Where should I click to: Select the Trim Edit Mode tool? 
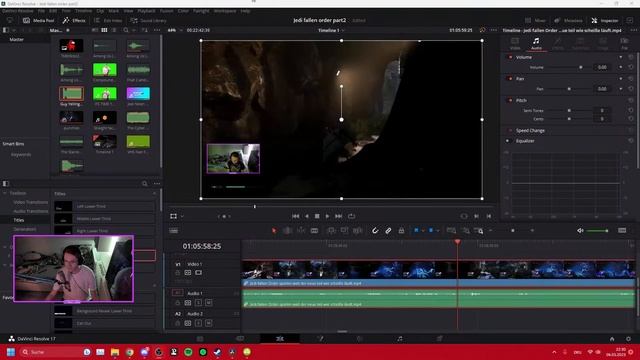(x=287, y=231)
